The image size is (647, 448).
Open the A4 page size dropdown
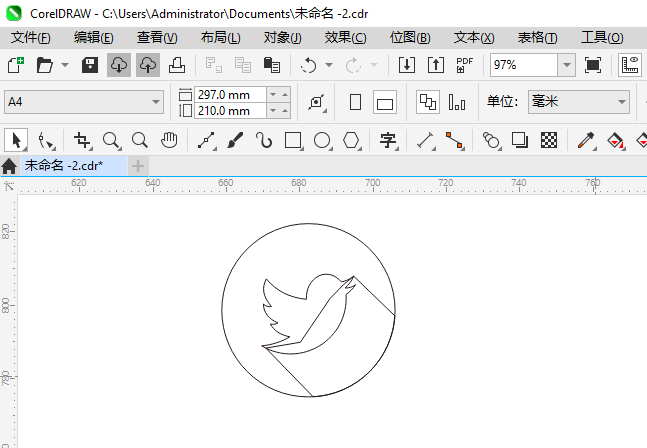point(84,102)
